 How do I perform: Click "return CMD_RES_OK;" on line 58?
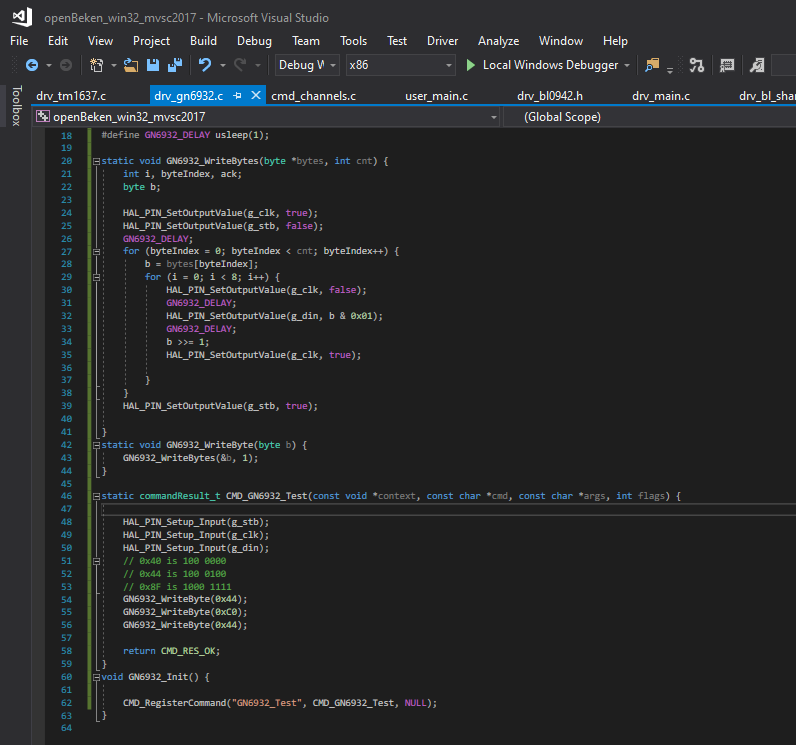tap(172, 651)
